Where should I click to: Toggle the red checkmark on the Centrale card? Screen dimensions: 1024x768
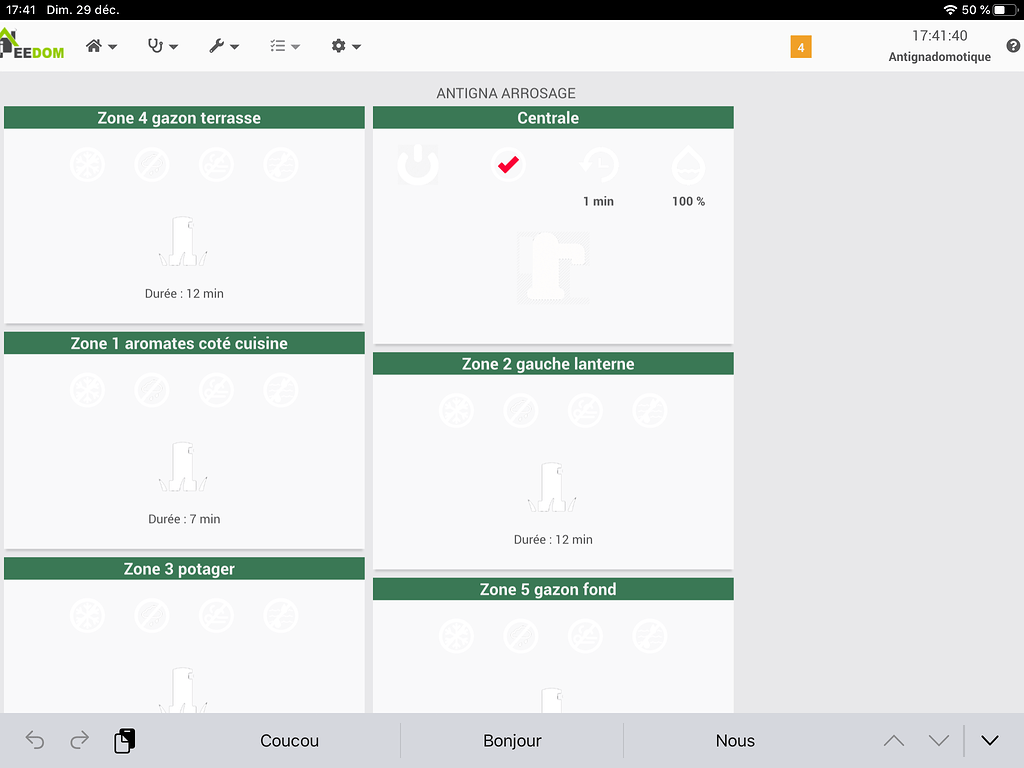coord(508,165)
